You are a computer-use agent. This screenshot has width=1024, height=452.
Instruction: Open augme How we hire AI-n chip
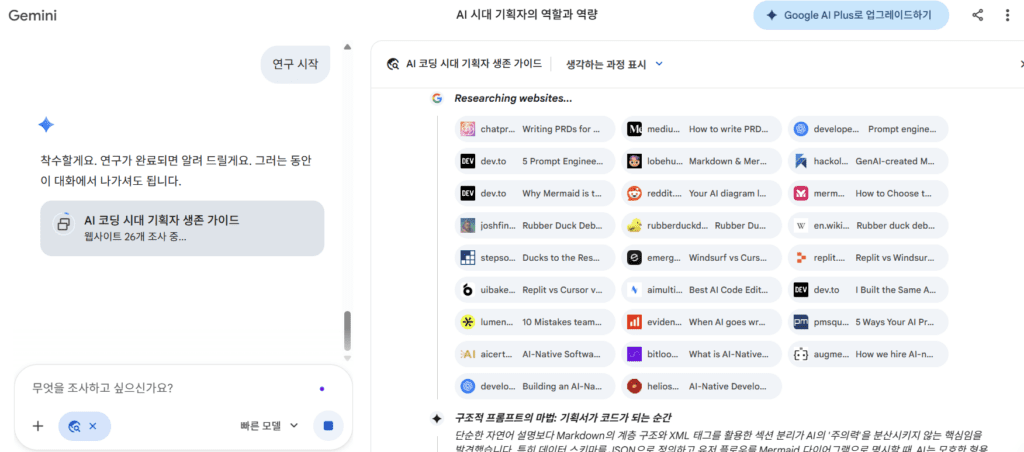868,353
